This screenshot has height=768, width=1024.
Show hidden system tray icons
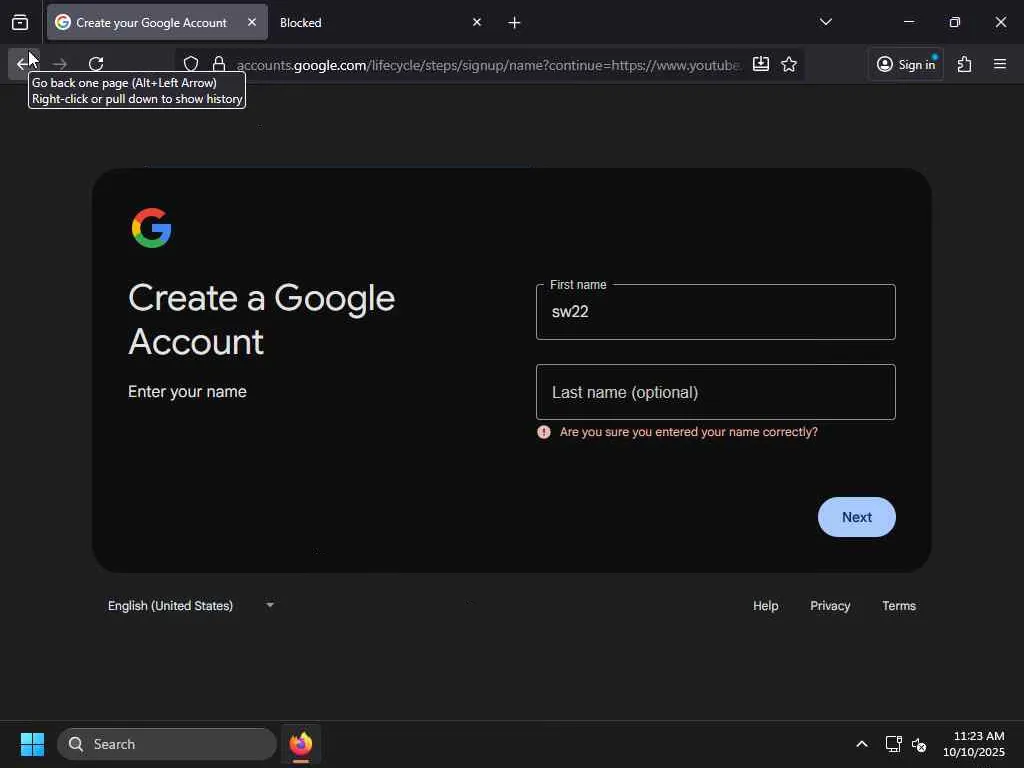tap(862, 744)
